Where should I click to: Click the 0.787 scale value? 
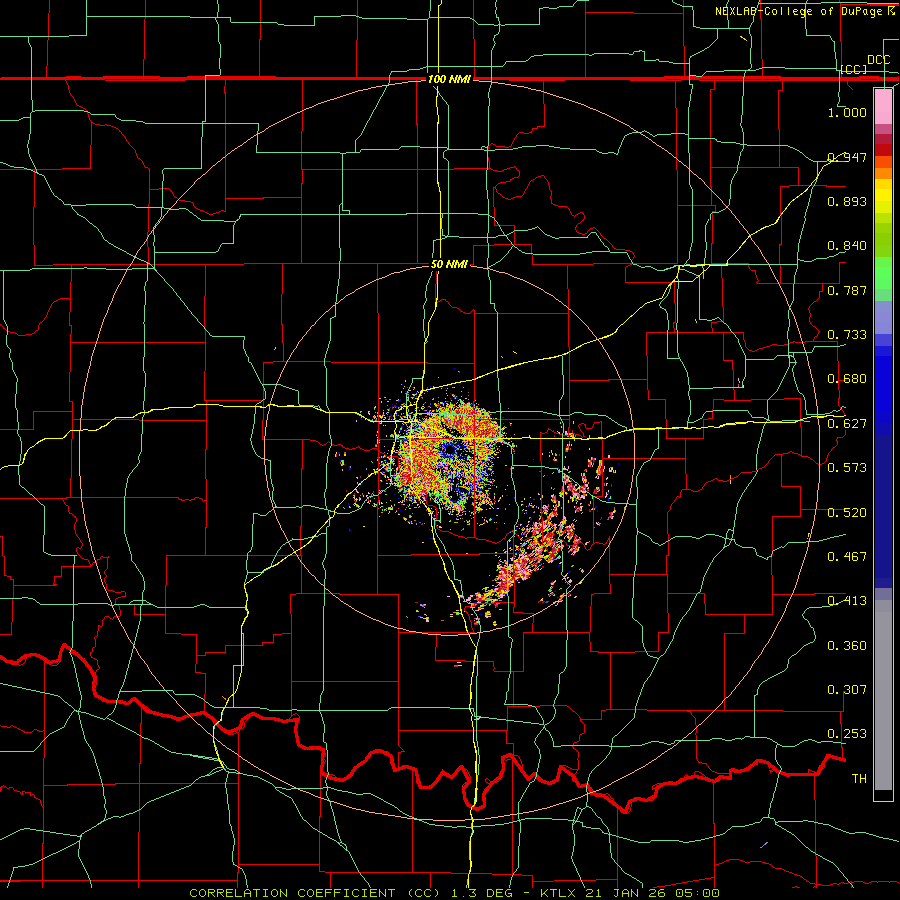(x=847, y=290)
